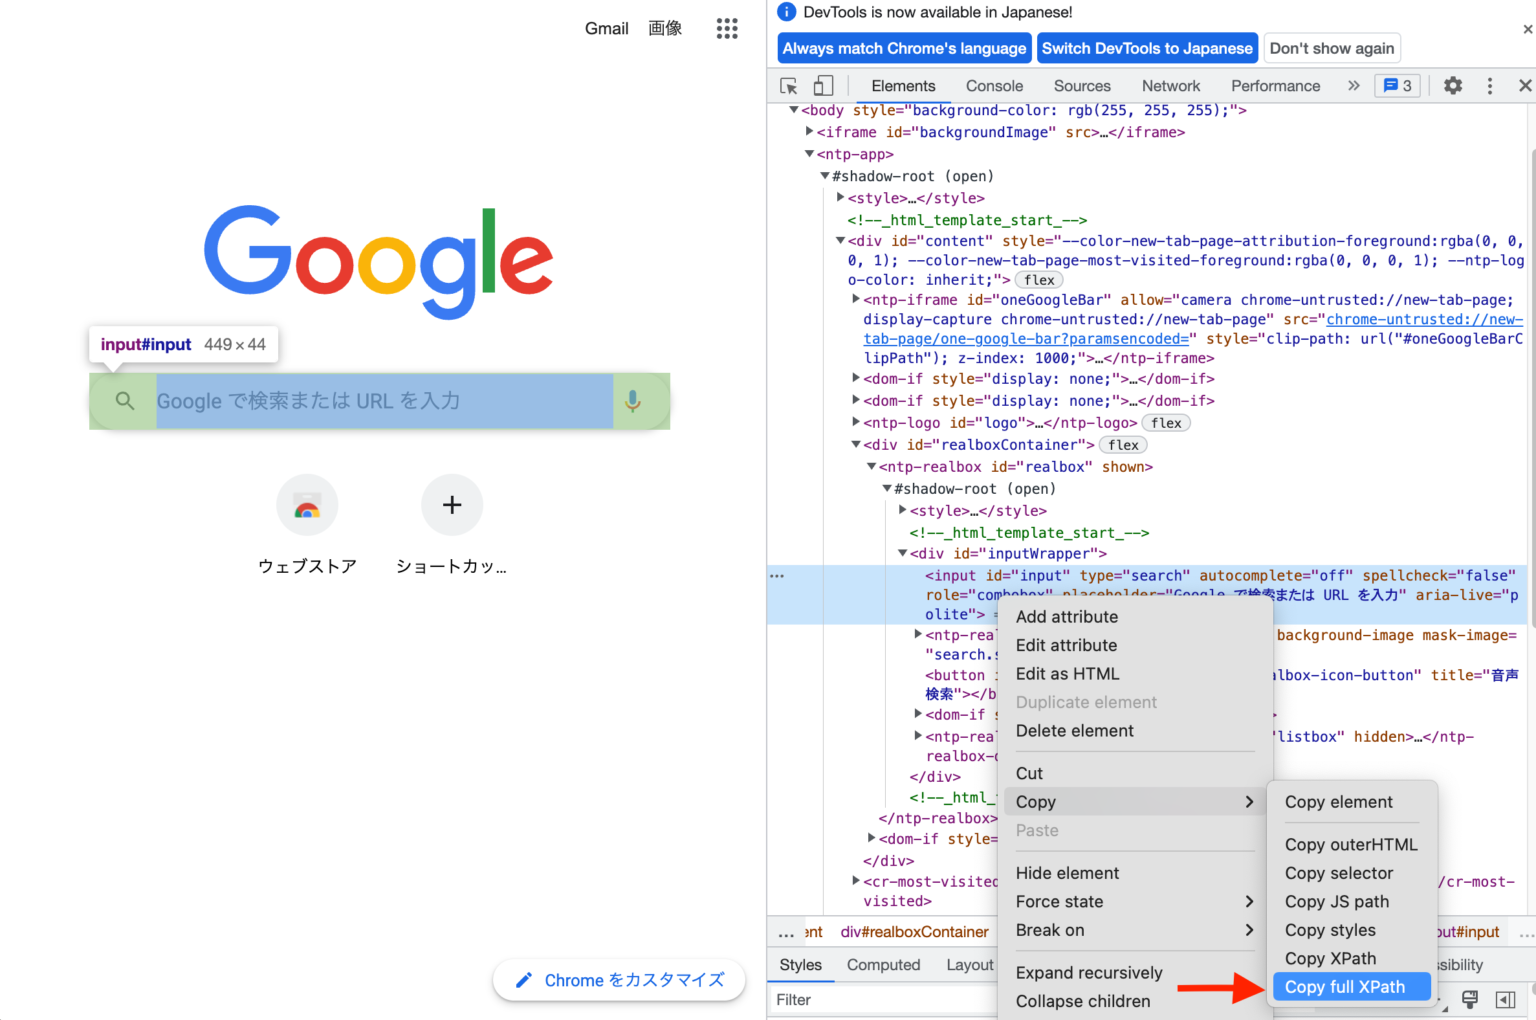Open the DevTools three-dot more options menu
This screenshot has width=1536, height=1020.
pyautogui.click(x=1489, y=86)
